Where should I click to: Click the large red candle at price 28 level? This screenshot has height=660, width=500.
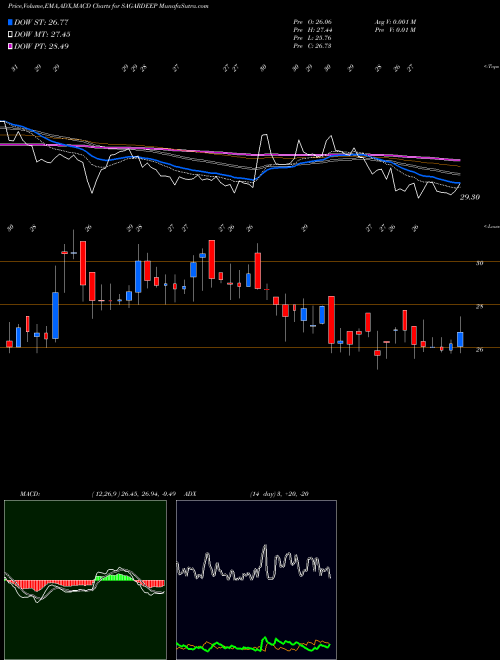pyautogui.click(x=332, y=320)
